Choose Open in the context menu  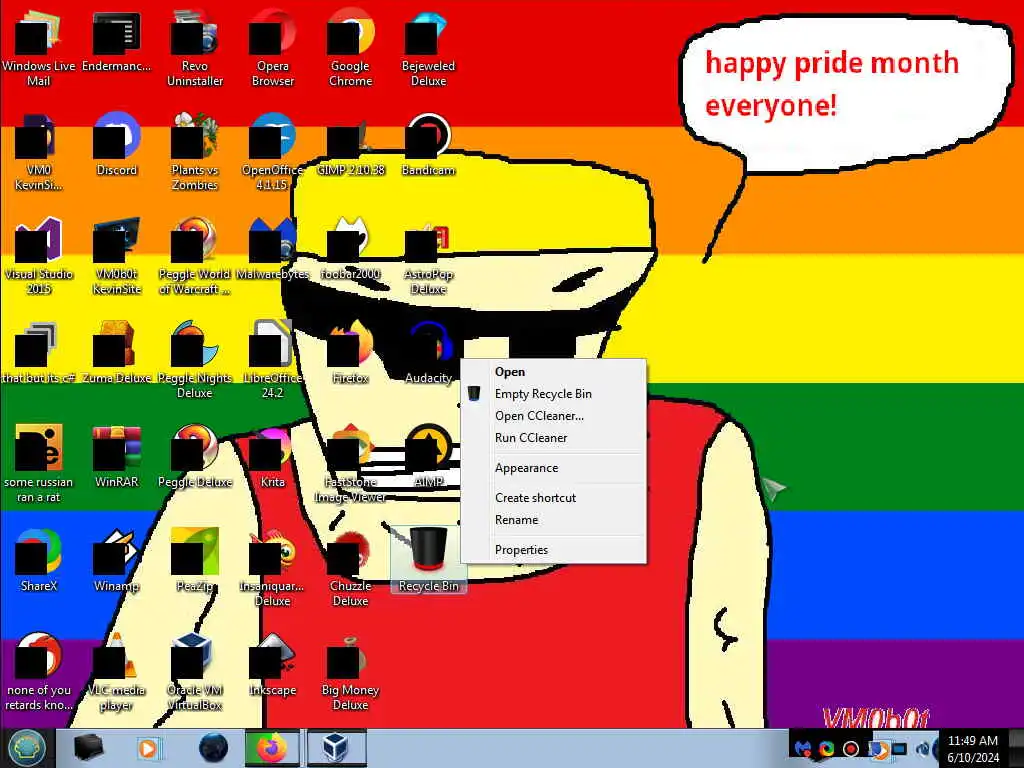click(554, 372)
